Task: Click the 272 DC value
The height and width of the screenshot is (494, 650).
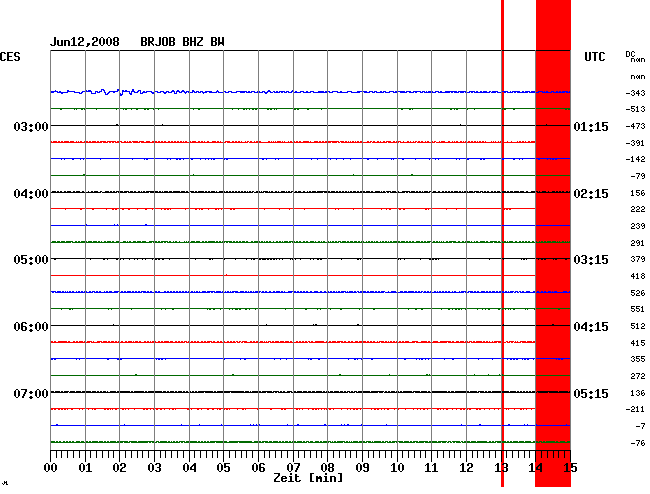Action: [638, 376]
